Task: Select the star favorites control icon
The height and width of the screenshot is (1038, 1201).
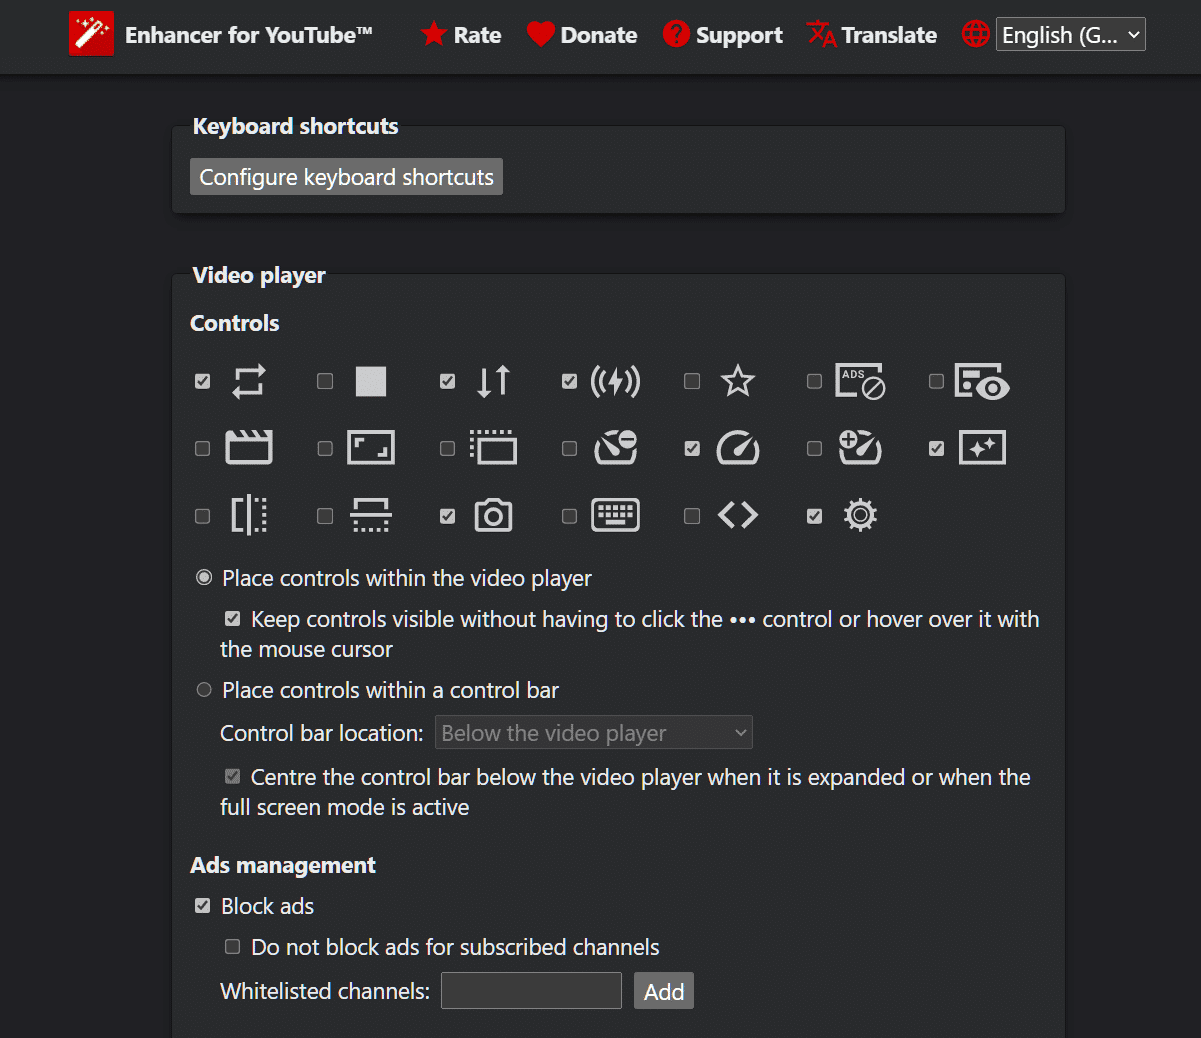Action: pyautogui.click(x=737, y=381)
